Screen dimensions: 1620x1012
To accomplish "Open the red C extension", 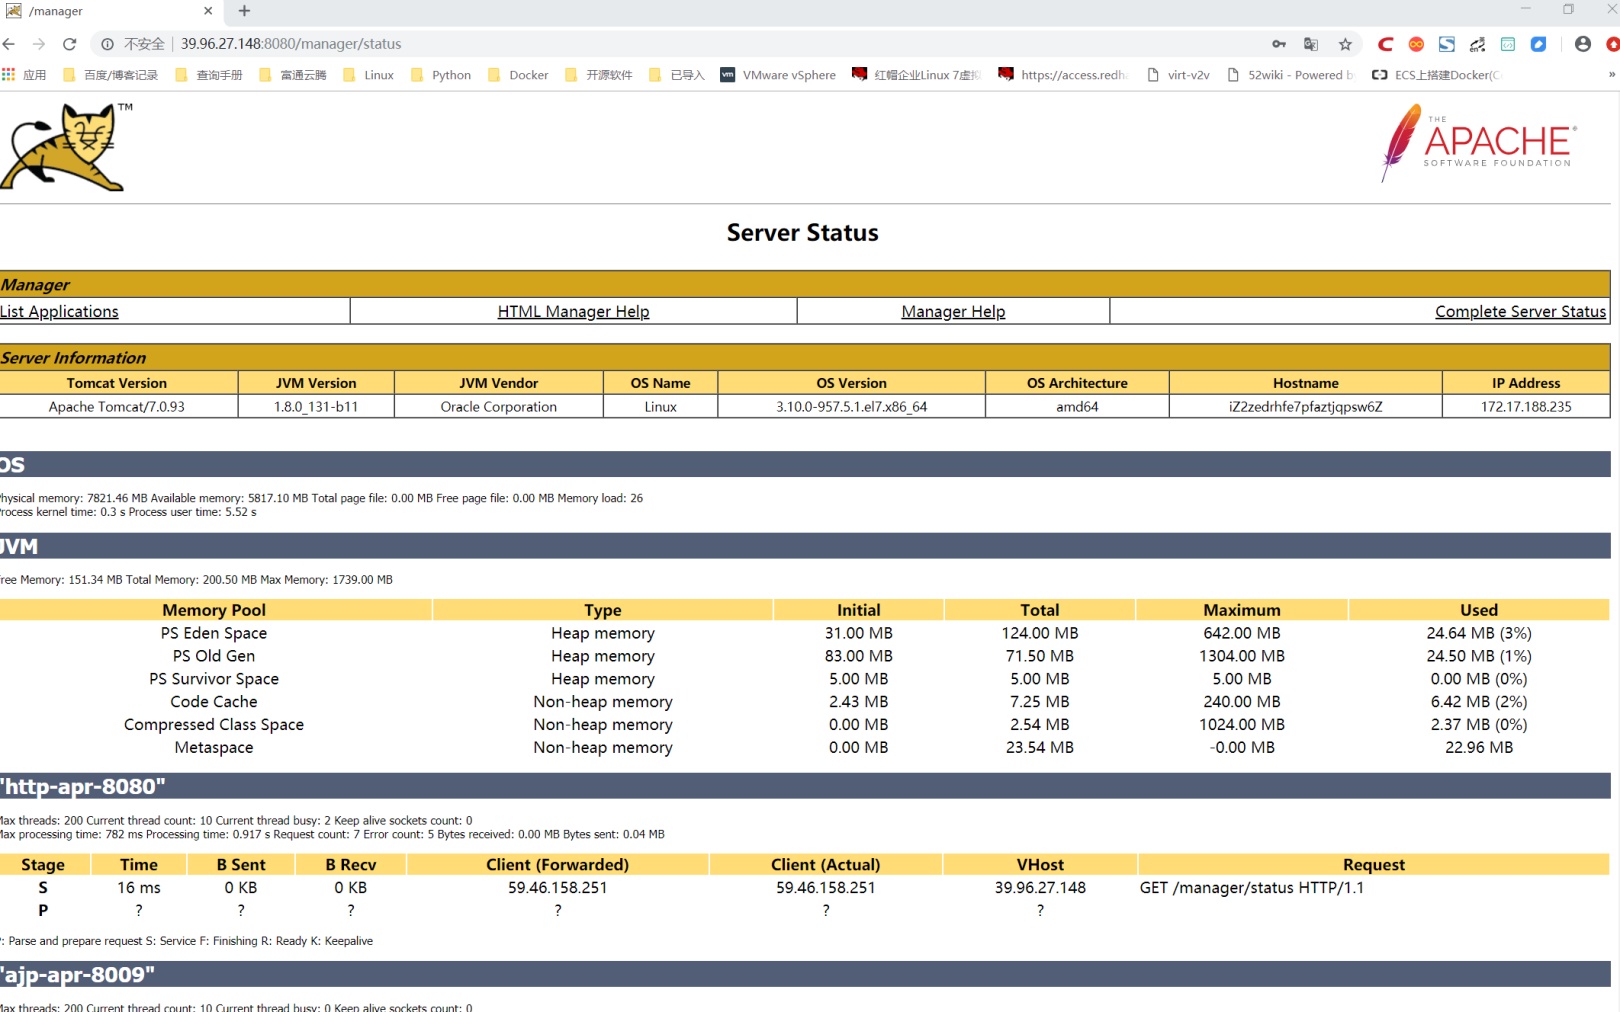I will pyautogui.click(x=1385, y=44).
